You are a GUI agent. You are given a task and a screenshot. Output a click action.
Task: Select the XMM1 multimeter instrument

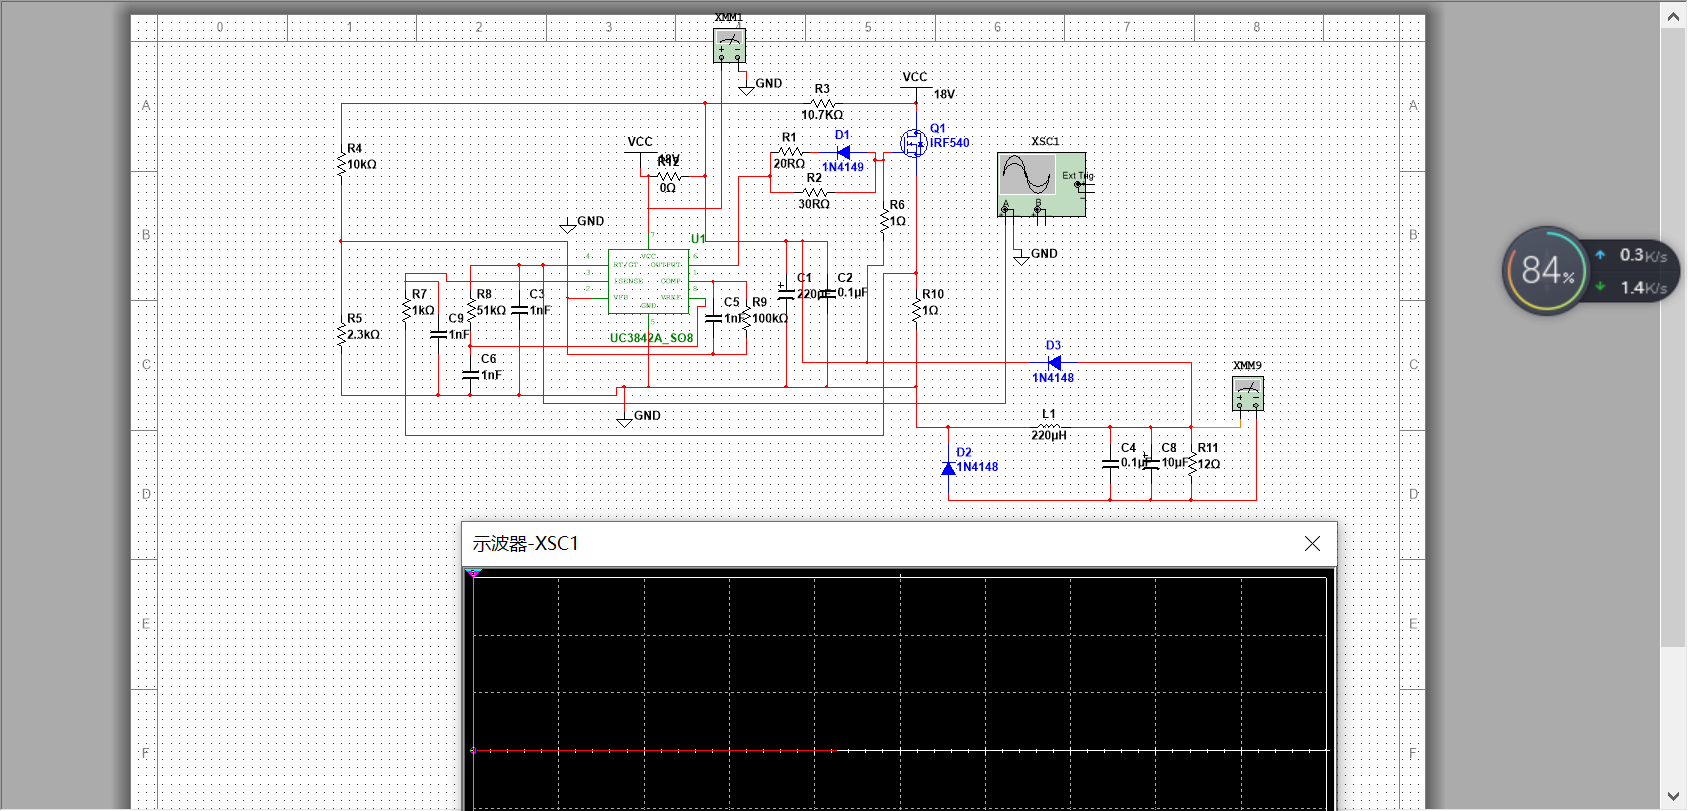(729, 45)
